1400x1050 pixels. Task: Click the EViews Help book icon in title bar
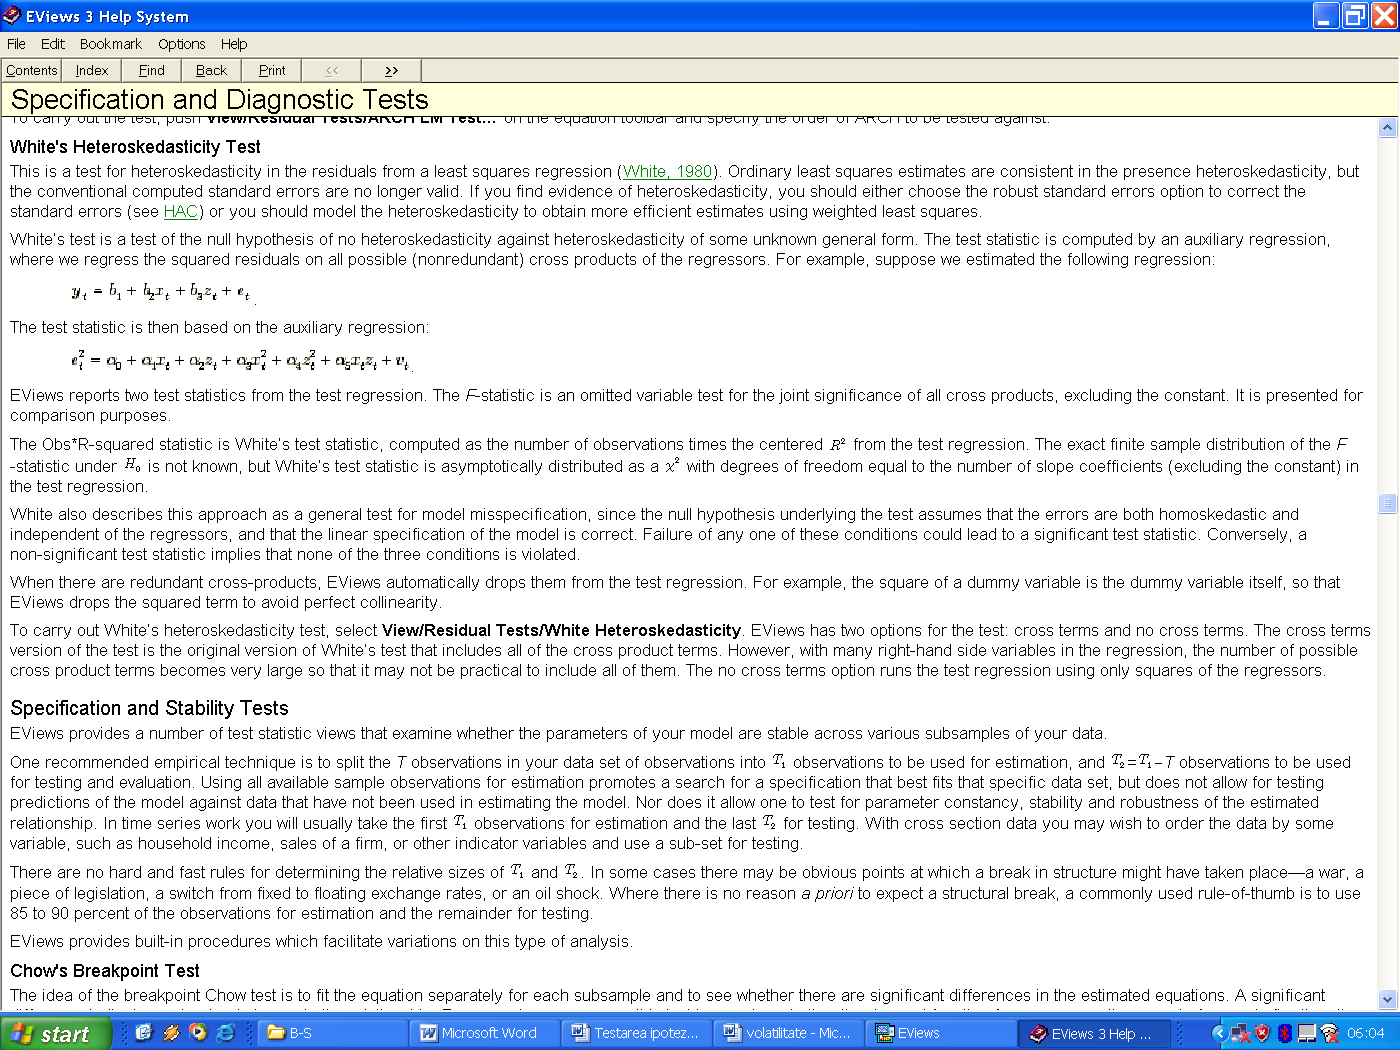point(12,15)
